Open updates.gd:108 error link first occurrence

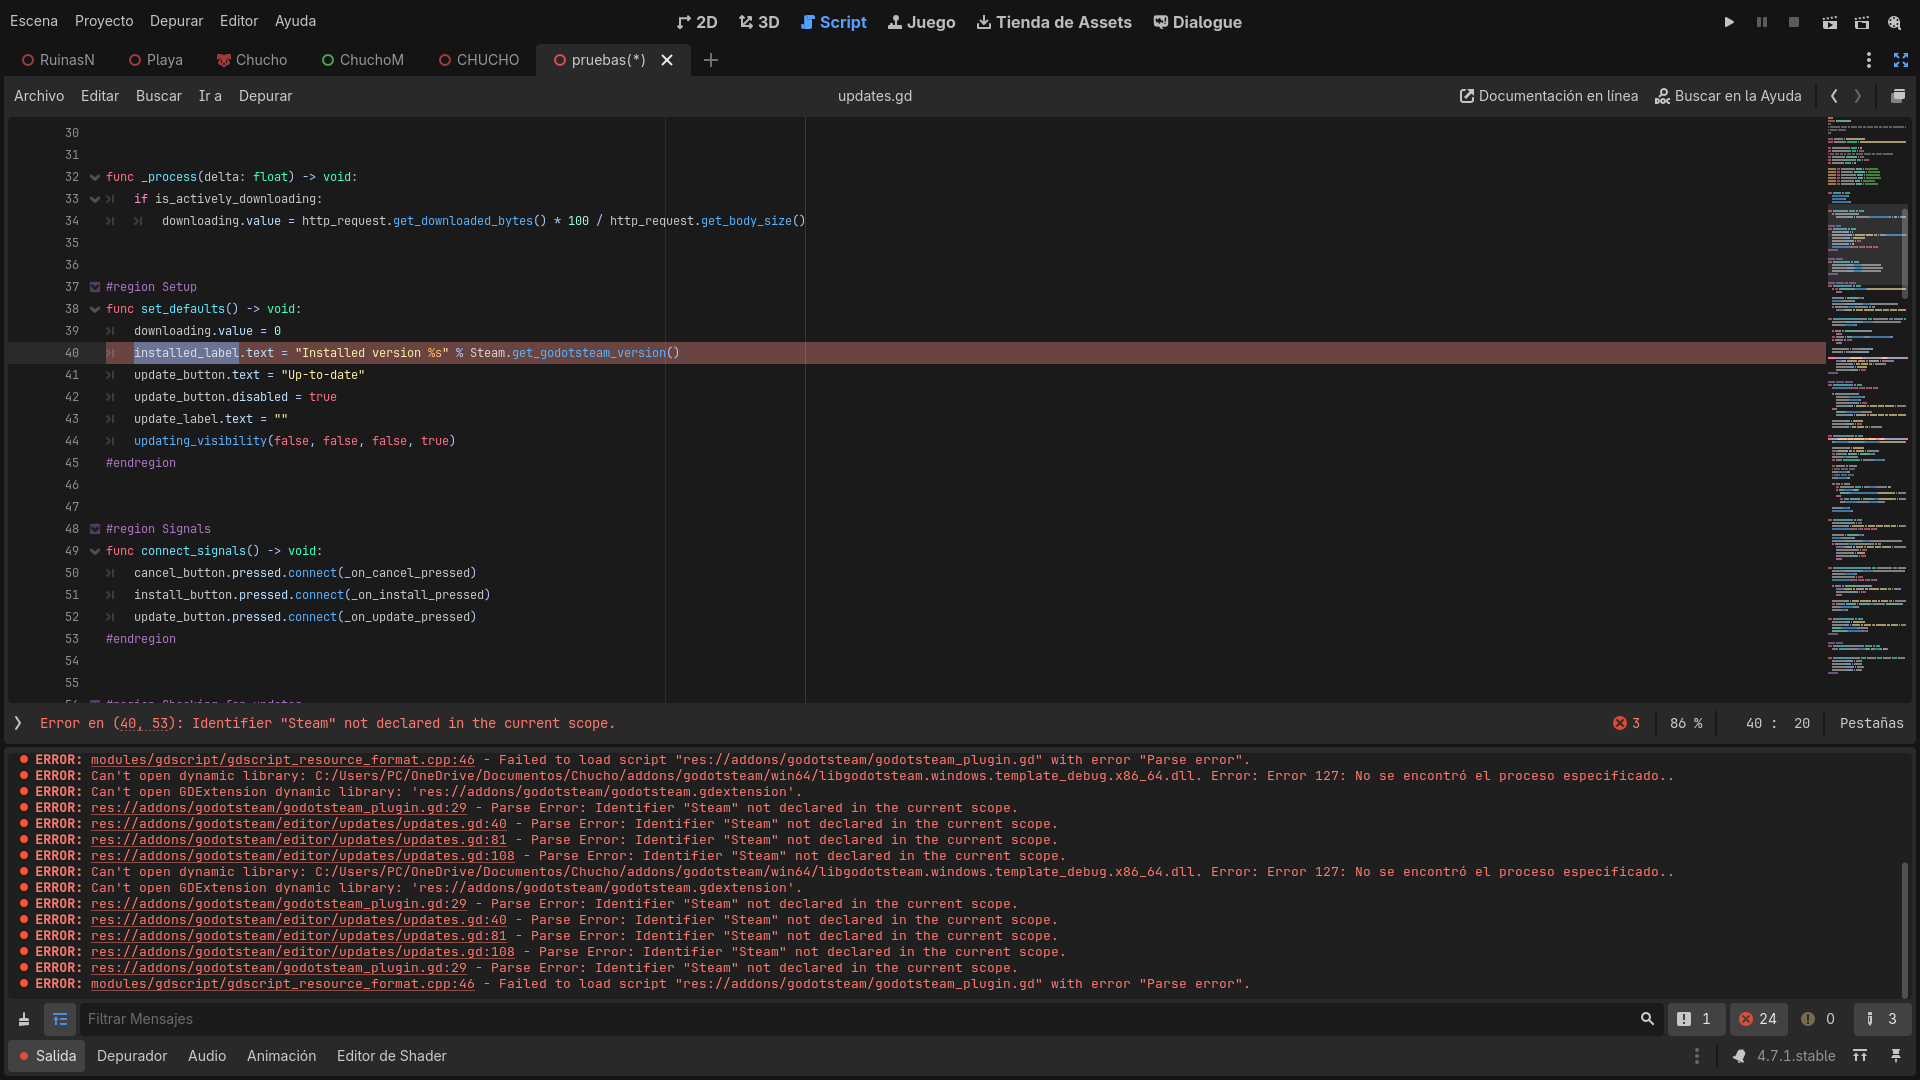[x=302, y=856]
